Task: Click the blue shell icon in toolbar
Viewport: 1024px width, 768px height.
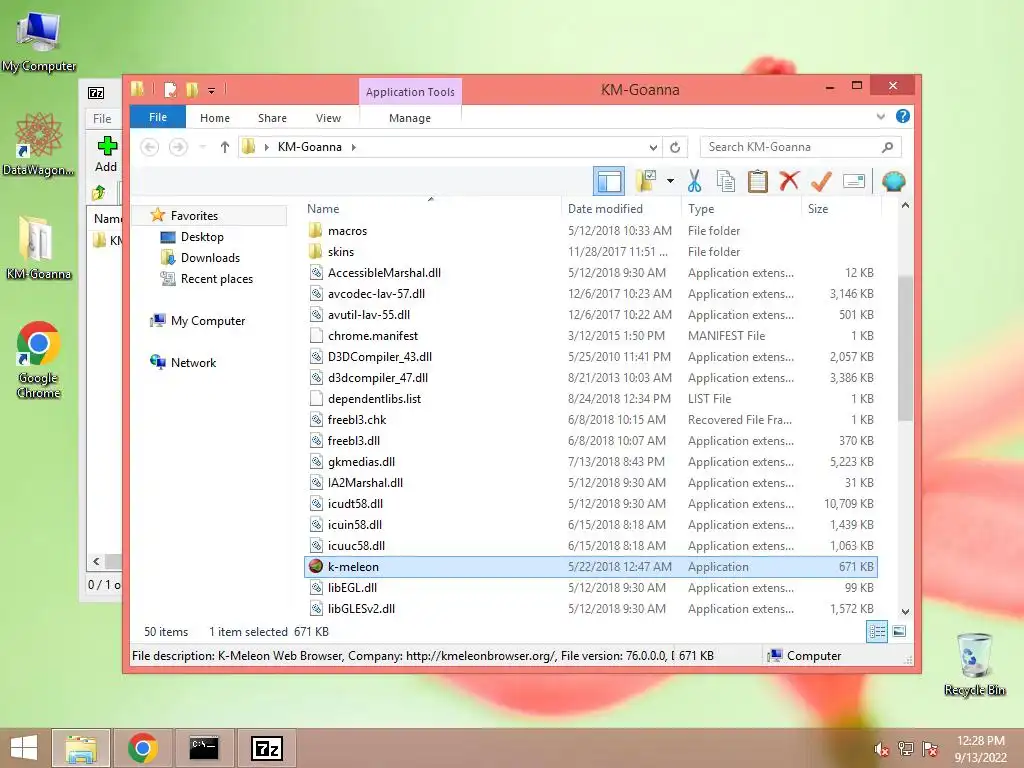Action: (893, 181)
